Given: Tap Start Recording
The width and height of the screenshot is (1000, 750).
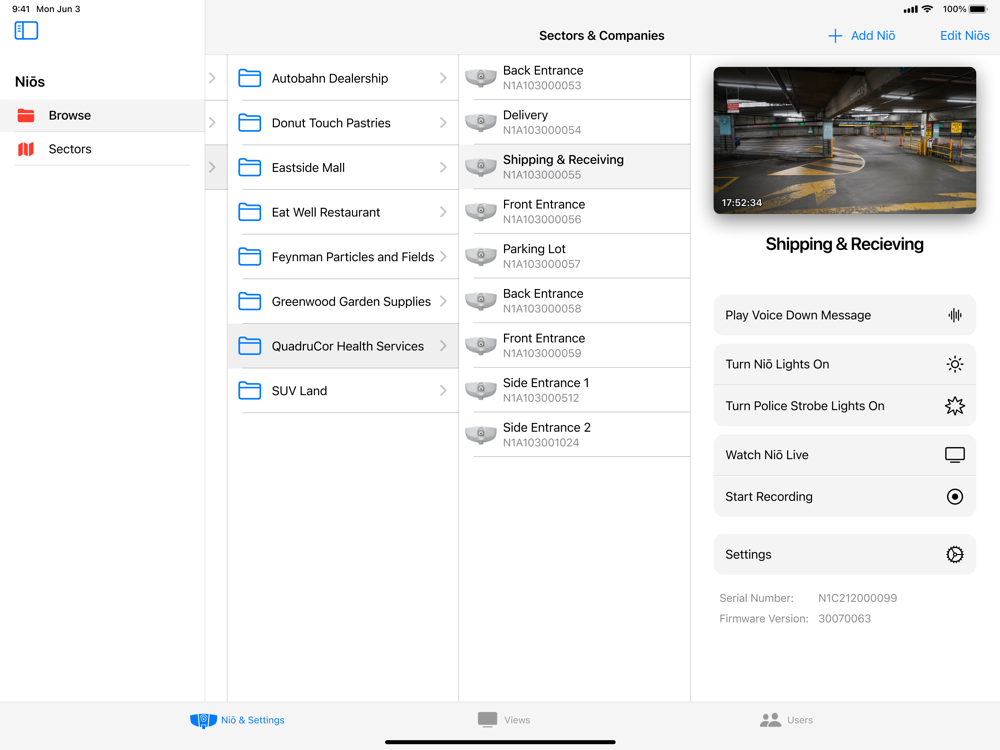Looking at the screenshot, I should pyautogui.click(x=844, y=497).
